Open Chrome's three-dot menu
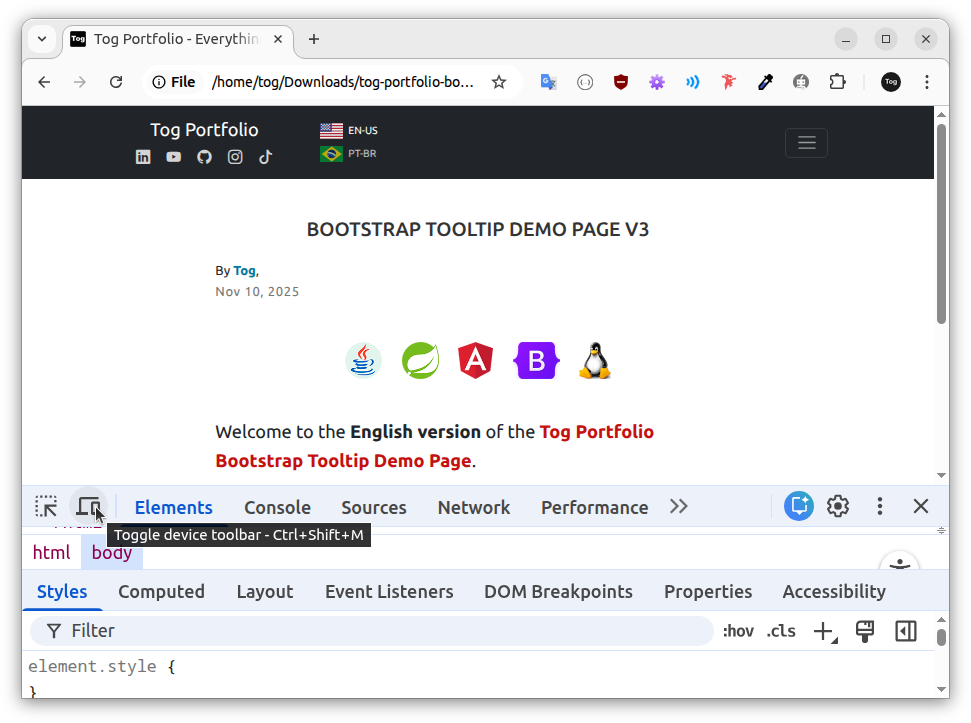971x723 pixels. (x=926, y=82)
